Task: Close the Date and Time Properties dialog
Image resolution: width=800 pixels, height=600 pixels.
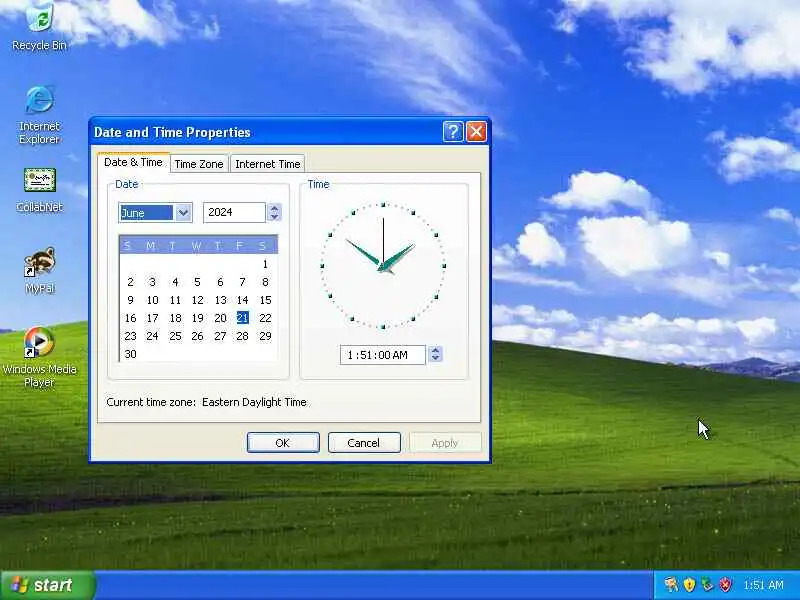Action: [x=476, y=132]
